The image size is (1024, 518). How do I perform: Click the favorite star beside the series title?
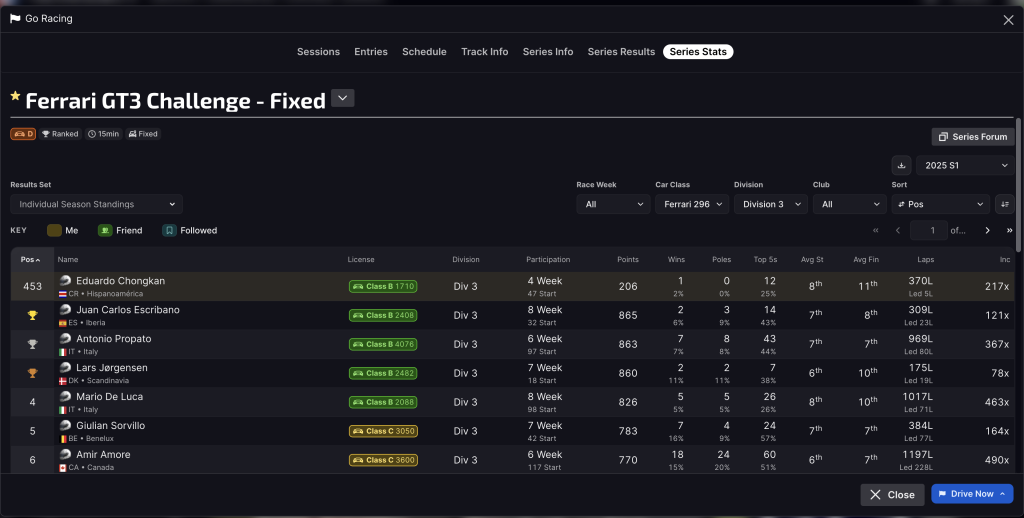point(15,98)
